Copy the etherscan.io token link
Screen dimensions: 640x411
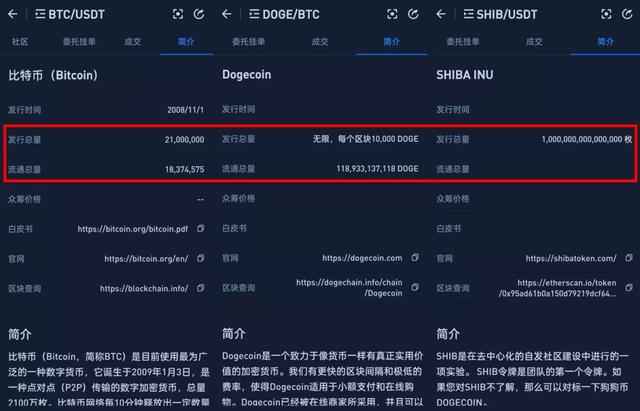(629, 288)
